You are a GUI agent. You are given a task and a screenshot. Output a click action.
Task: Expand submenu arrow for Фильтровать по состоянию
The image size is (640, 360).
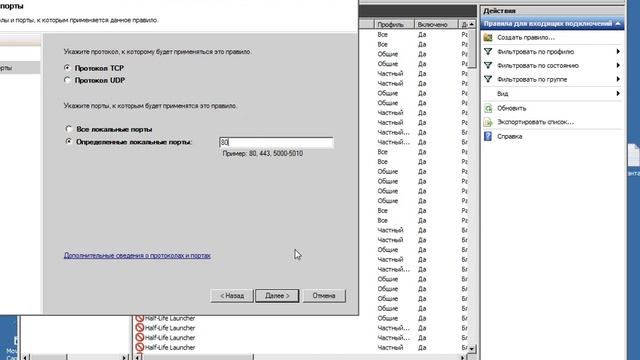point(618,65)
